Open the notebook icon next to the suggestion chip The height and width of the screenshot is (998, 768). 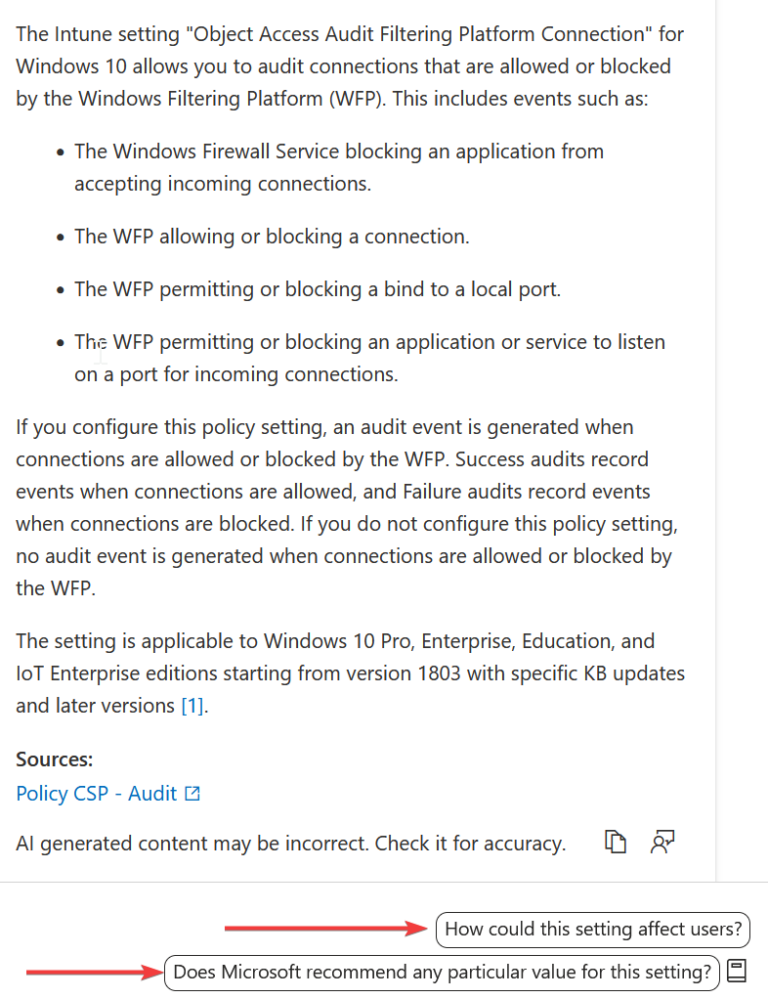pyautogui.click(x=737, y=971)
